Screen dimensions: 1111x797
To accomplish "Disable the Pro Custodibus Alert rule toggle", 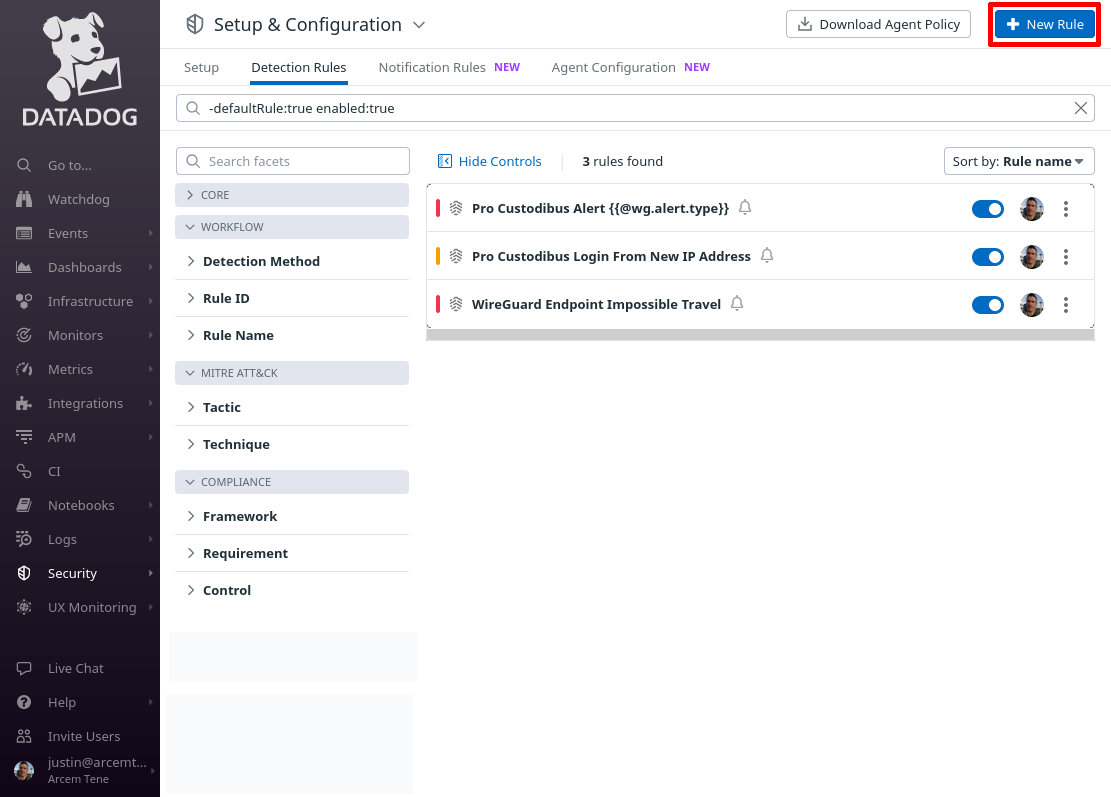I will [x=988, y=209].
